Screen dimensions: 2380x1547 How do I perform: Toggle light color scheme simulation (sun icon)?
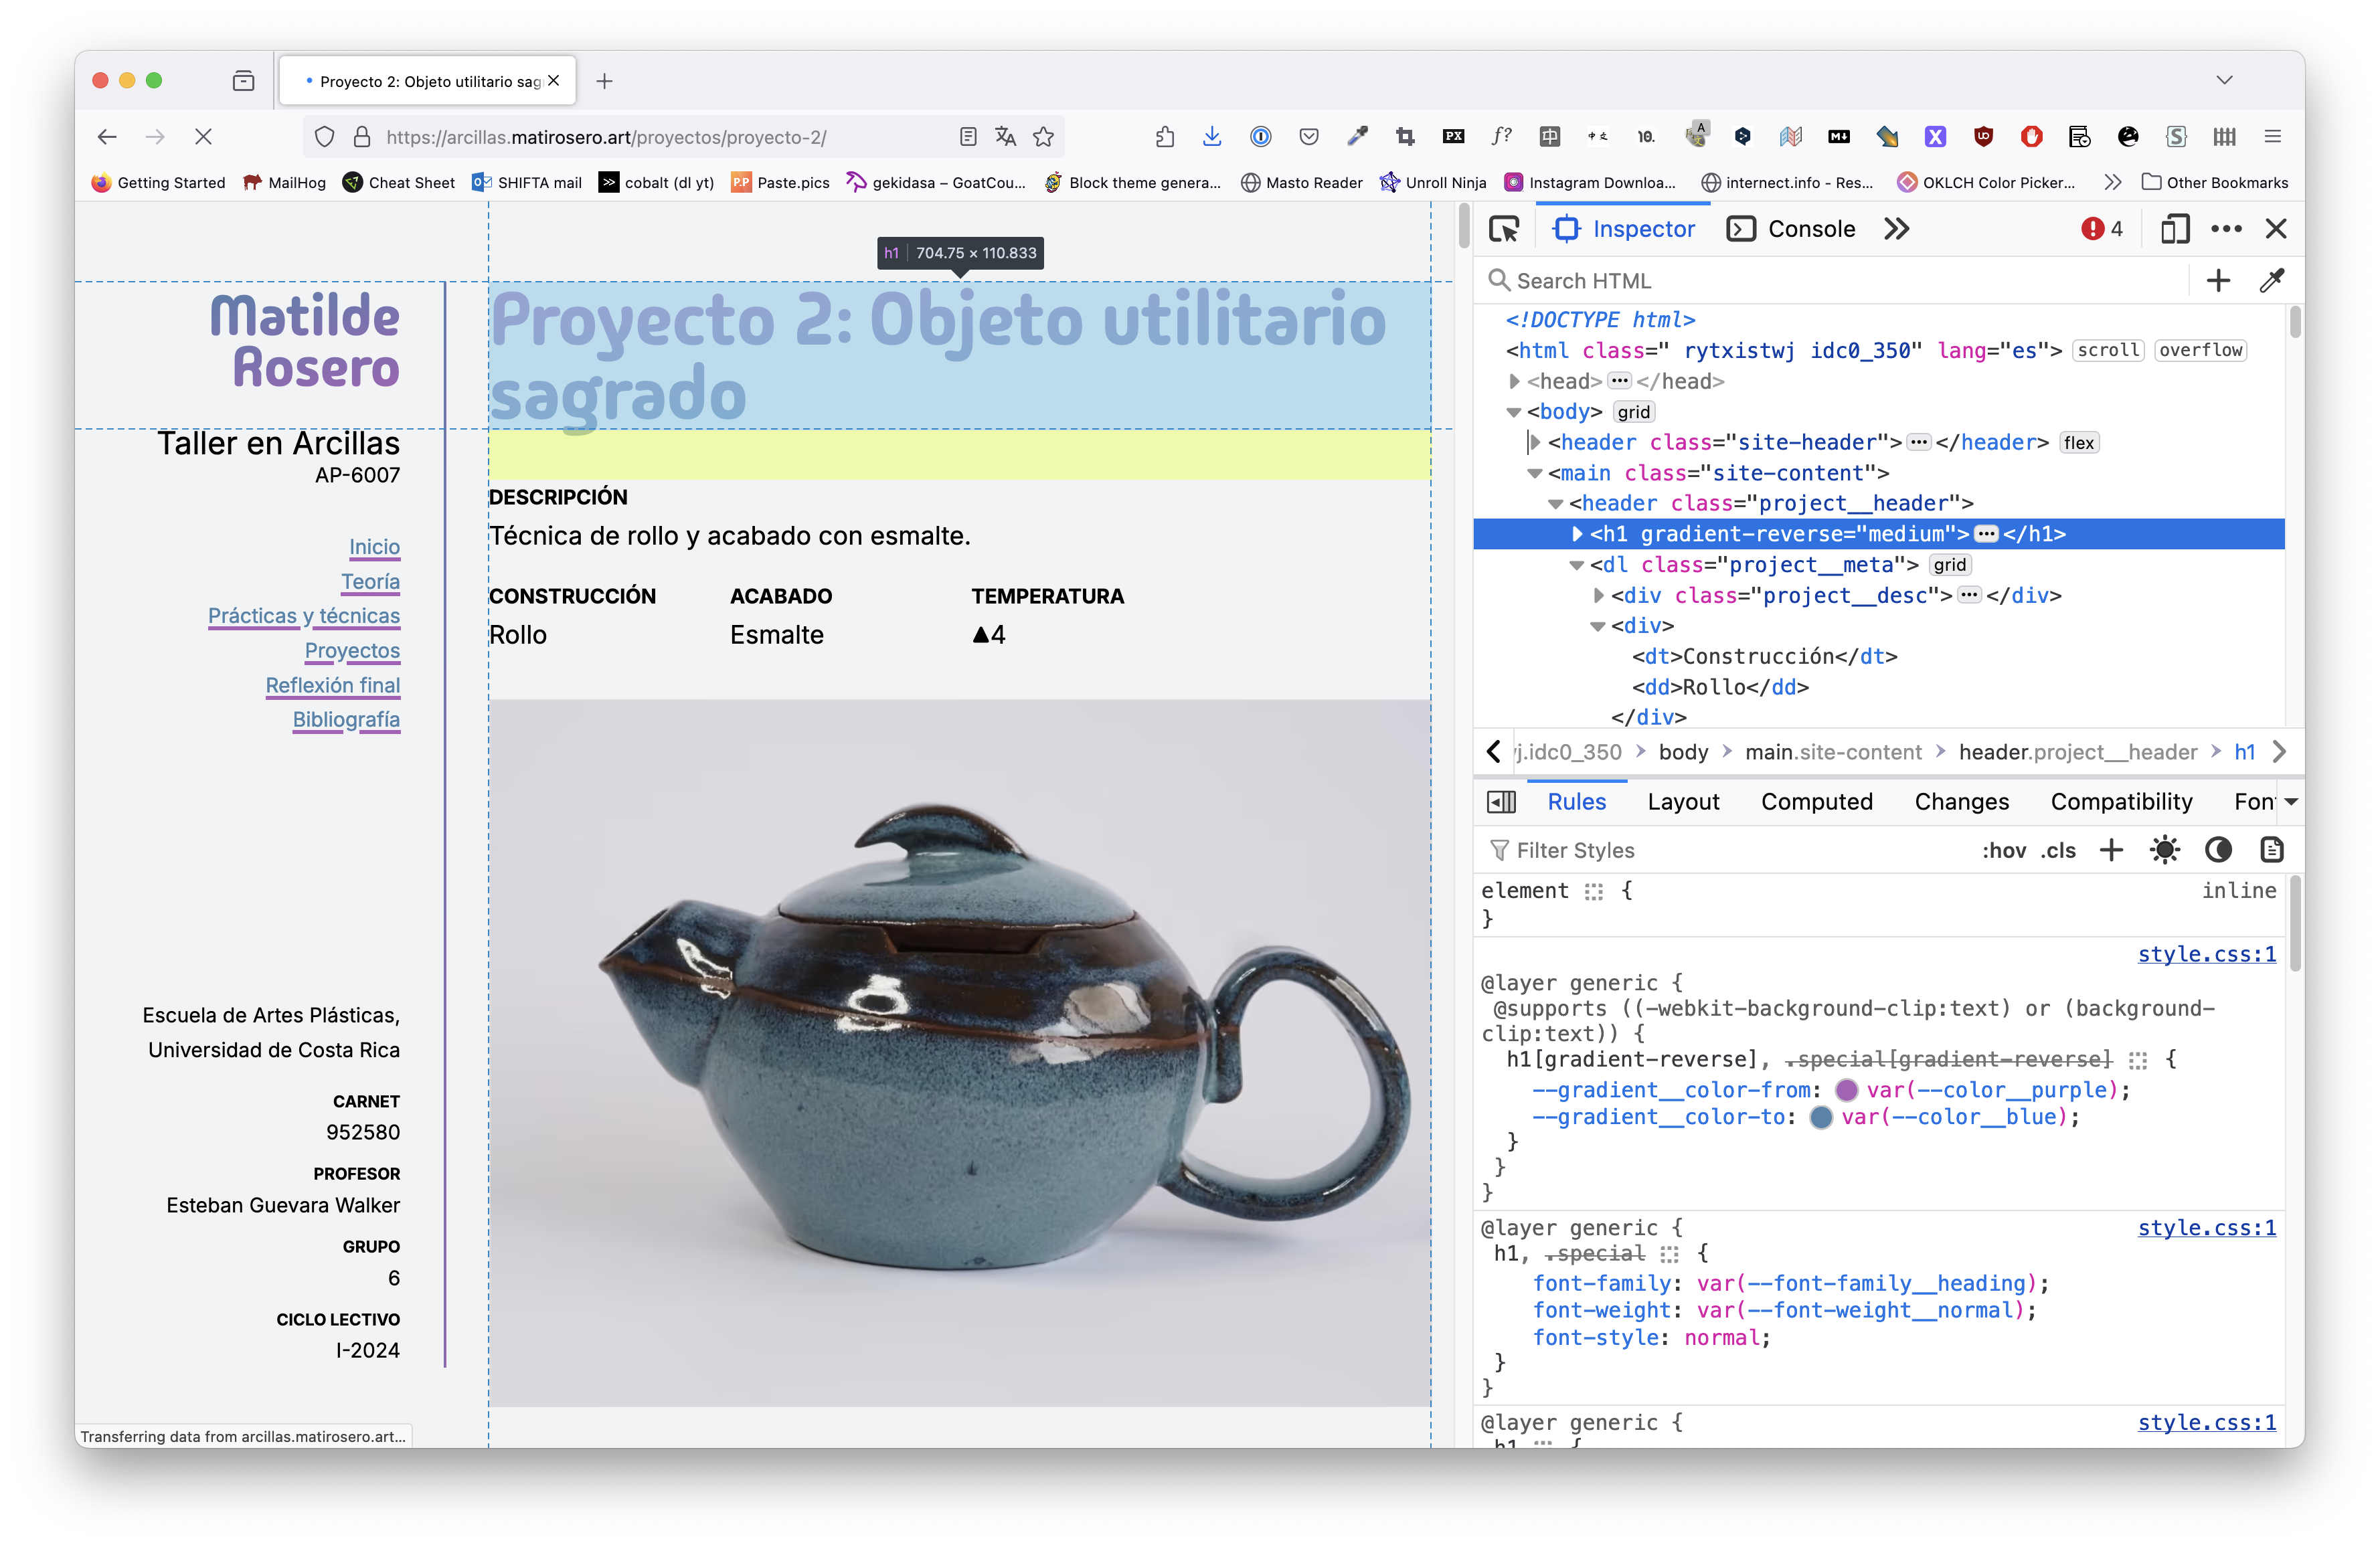coord(2164,850)
